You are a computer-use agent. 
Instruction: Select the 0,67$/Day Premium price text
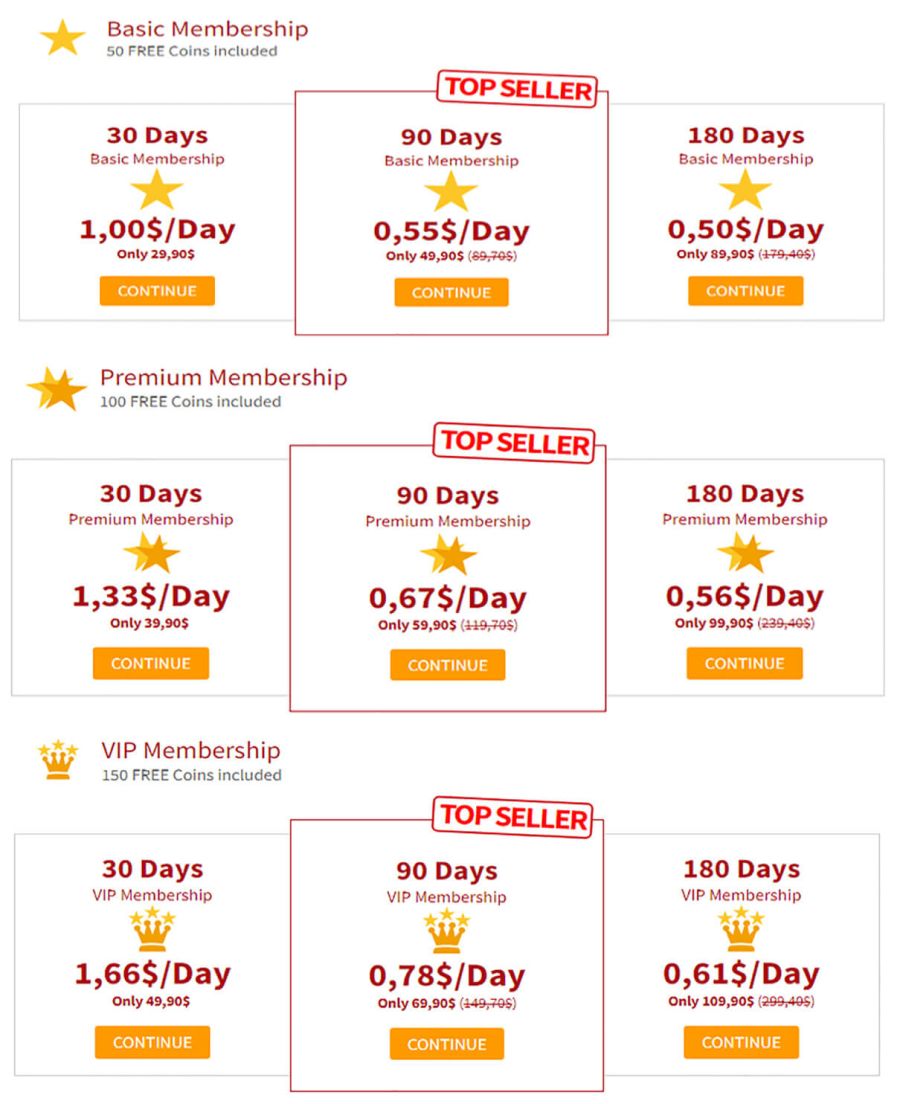448,598
